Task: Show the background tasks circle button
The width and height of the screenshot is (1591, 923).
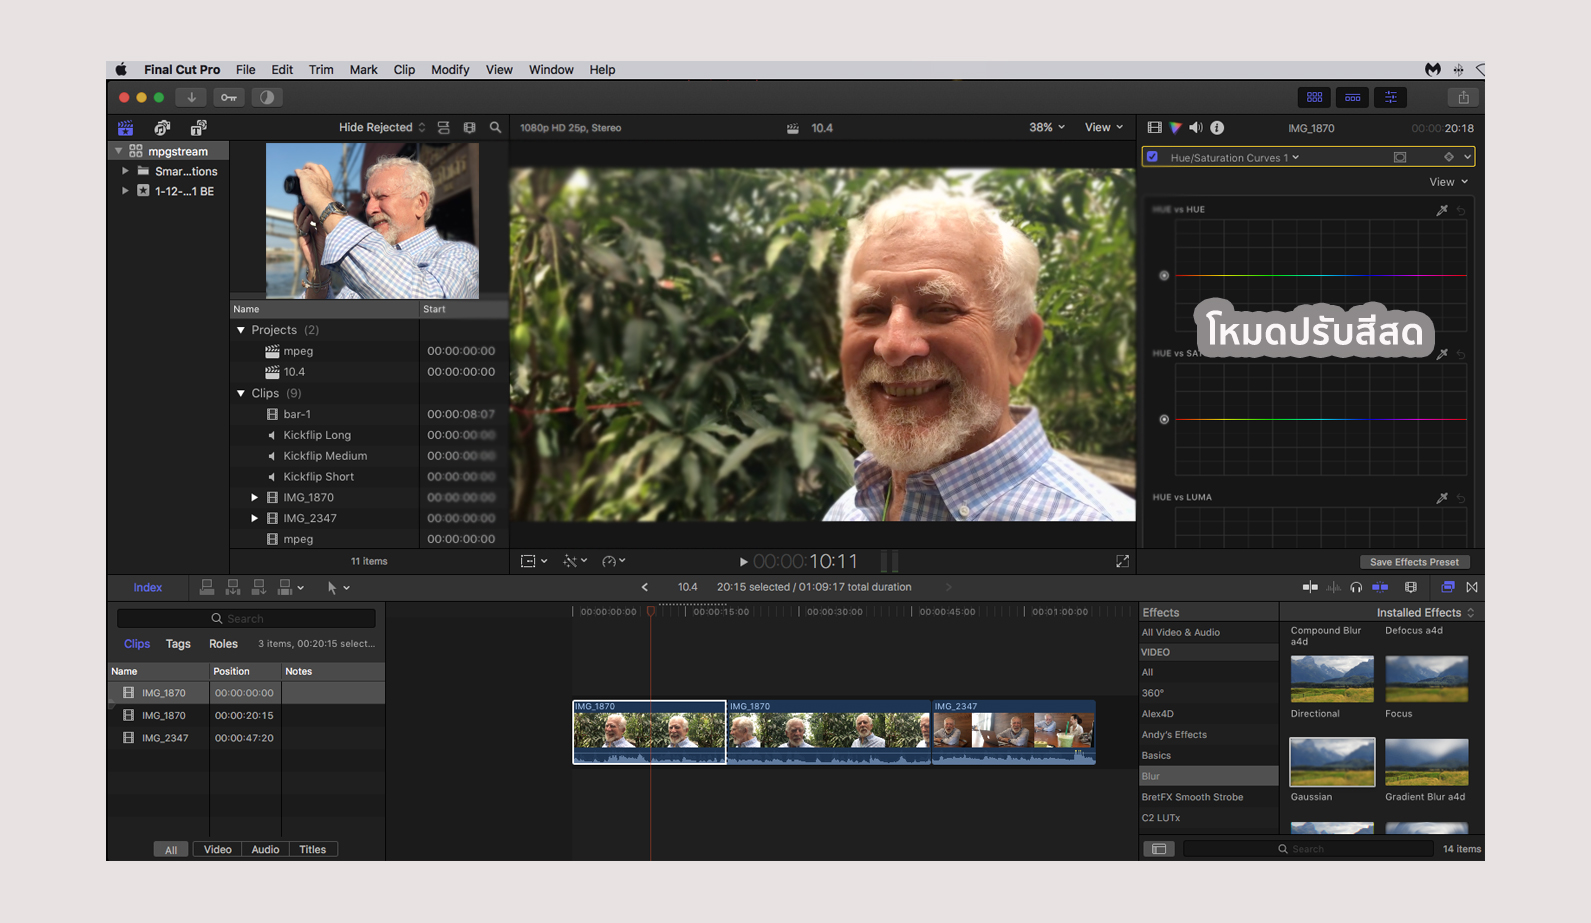Action: [x=267, y=97]
